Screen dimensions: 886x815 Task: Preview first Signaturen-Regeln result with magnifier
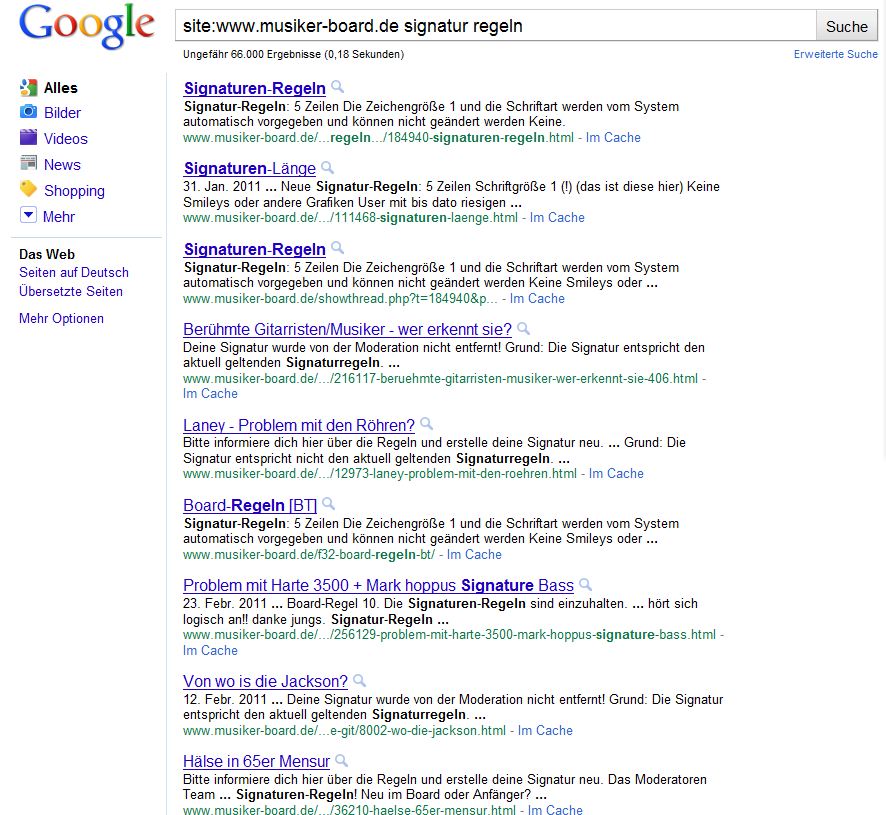337,87
